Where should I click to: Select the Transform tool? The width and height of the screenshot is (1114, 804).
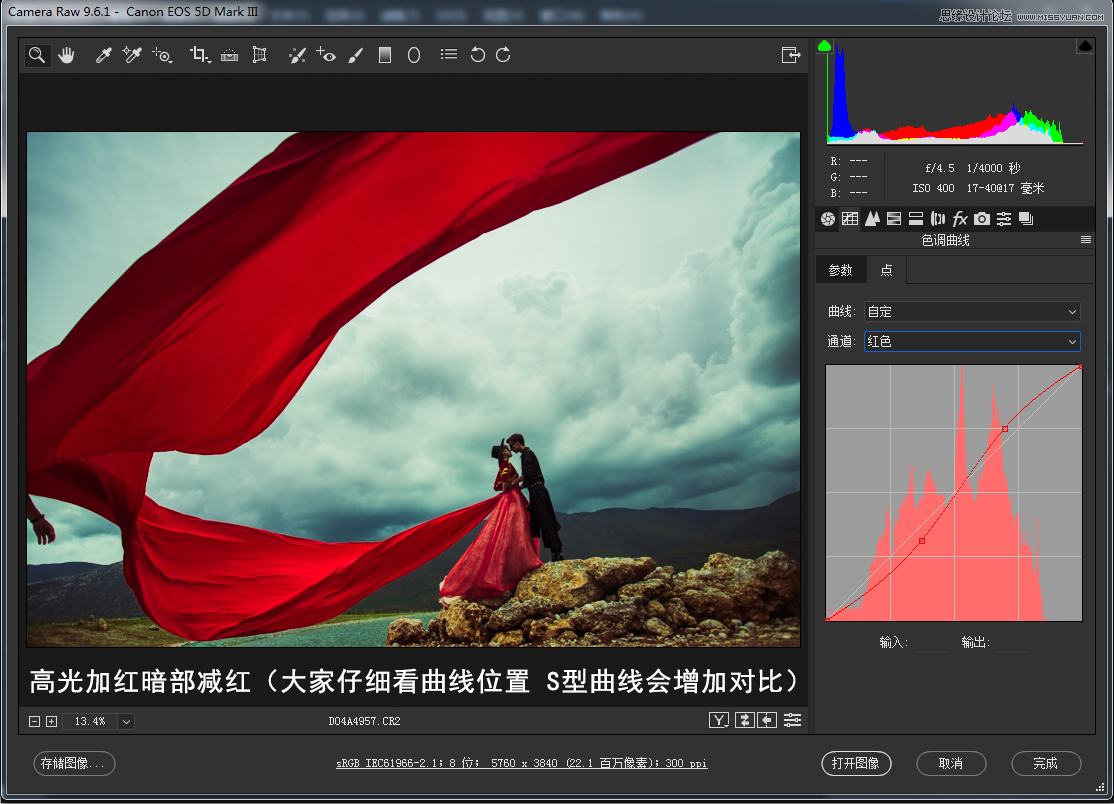coord(260,55)
